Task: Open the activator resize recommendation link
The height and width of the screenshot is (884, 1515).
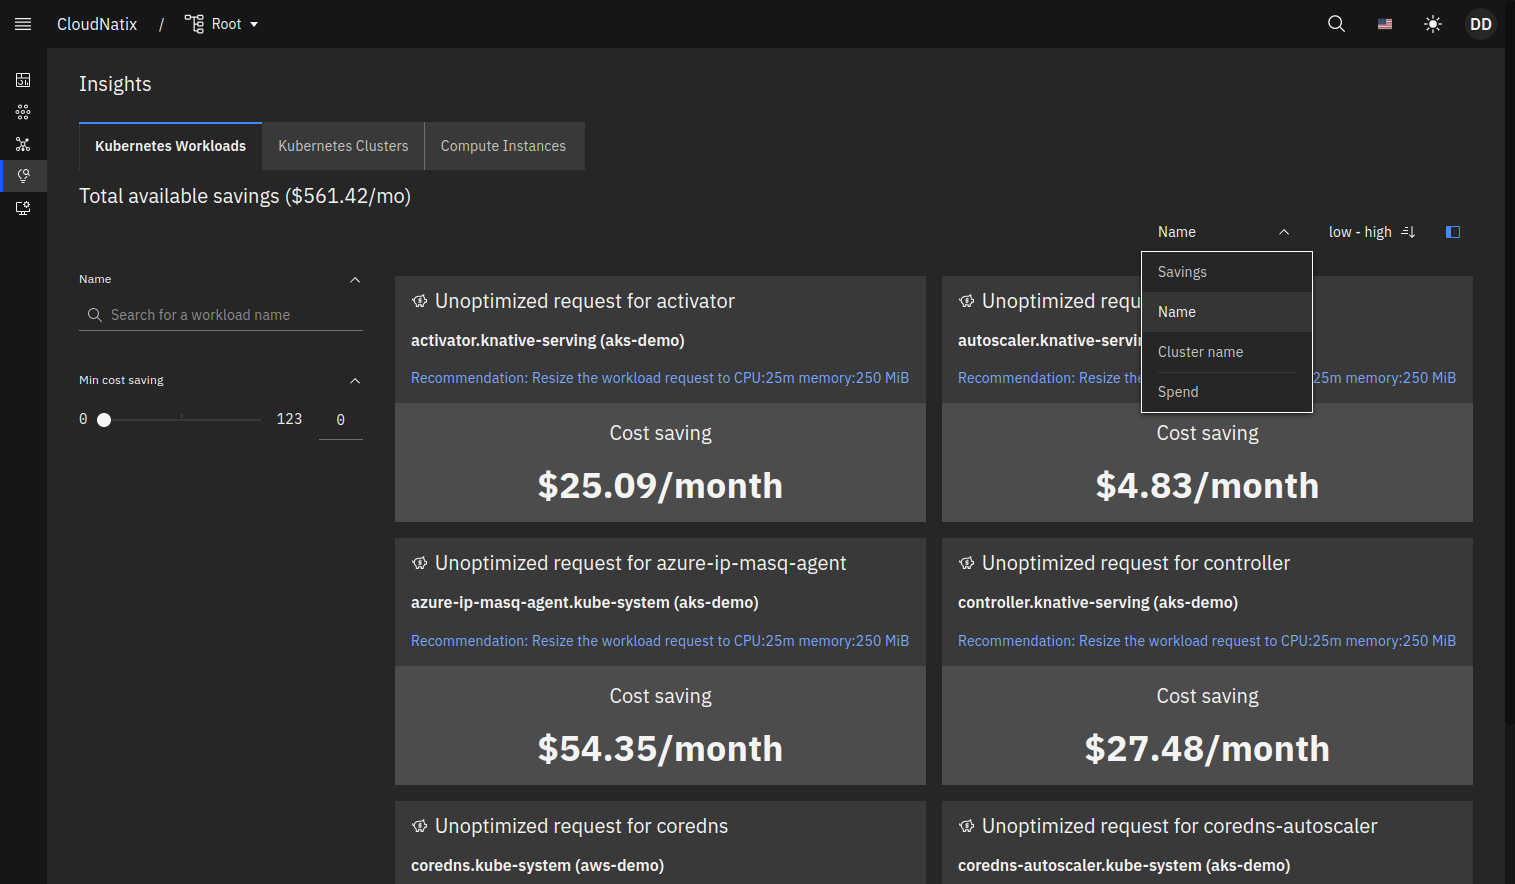Action: [x=660, y=378]
